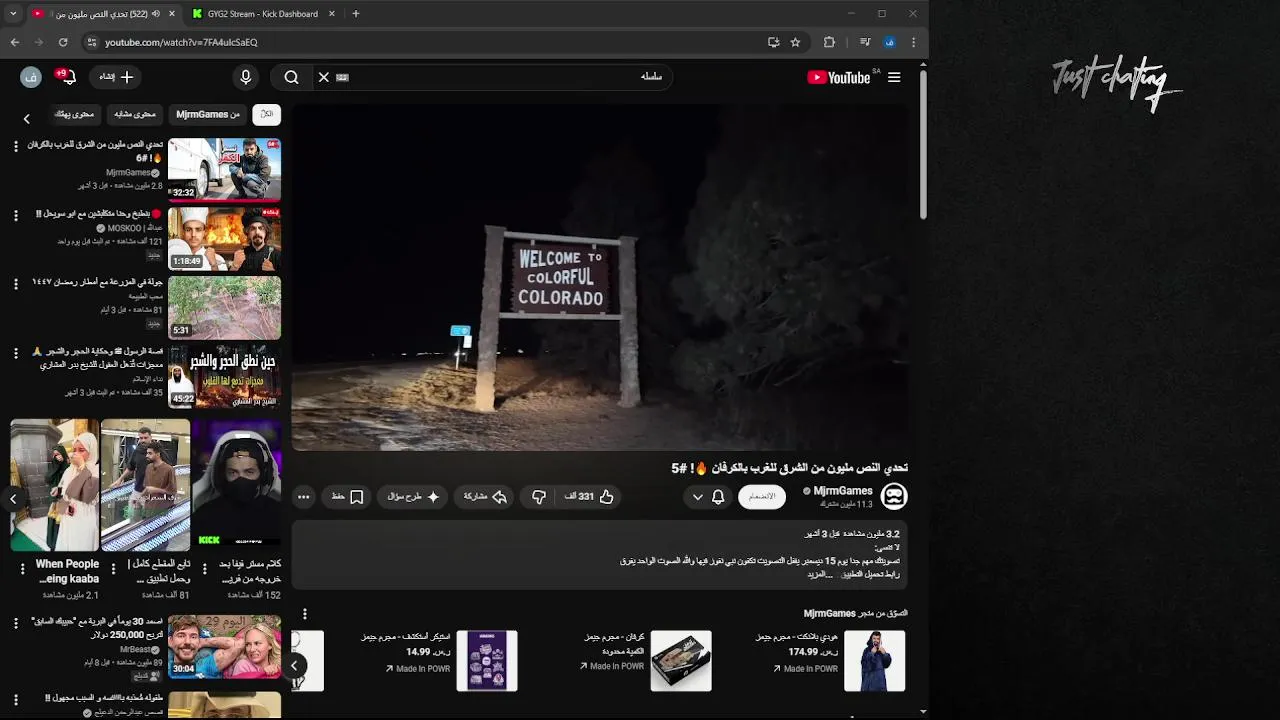Play the 45:22 religious lecture video

click(224, 377)
